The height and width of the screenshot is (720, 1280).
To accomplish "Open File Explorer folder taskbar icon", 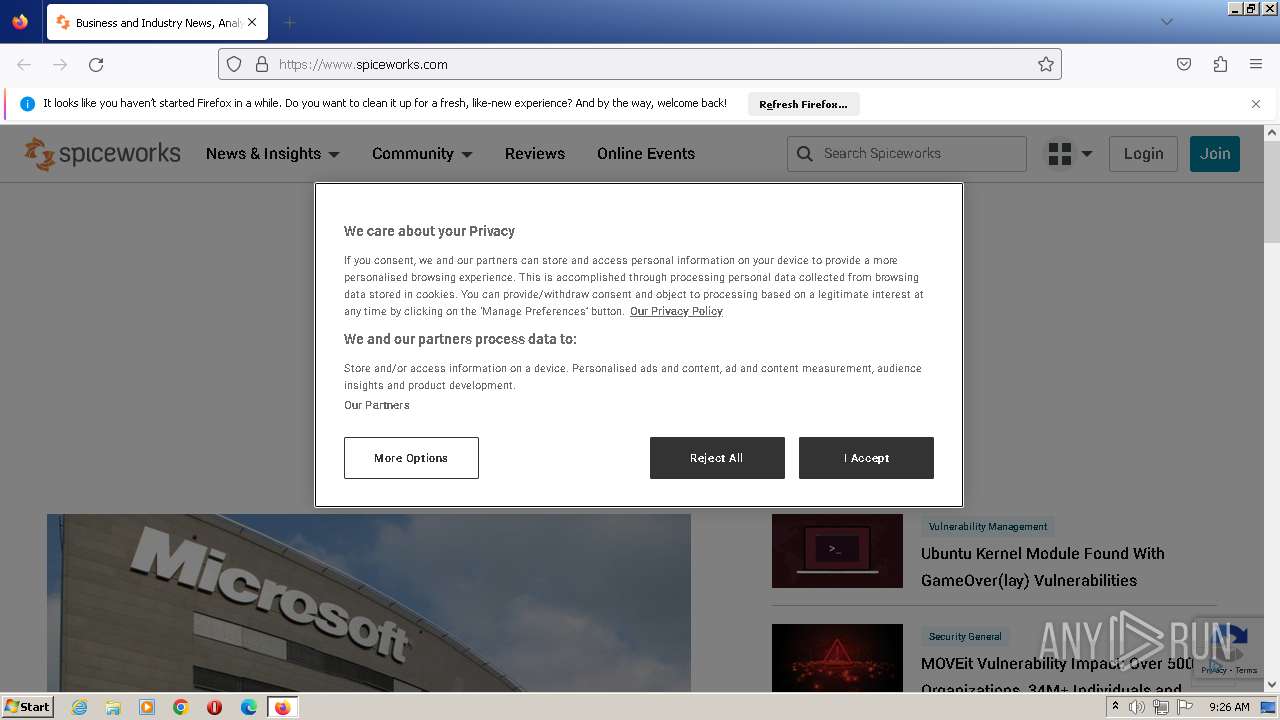I will click(113, 707).
